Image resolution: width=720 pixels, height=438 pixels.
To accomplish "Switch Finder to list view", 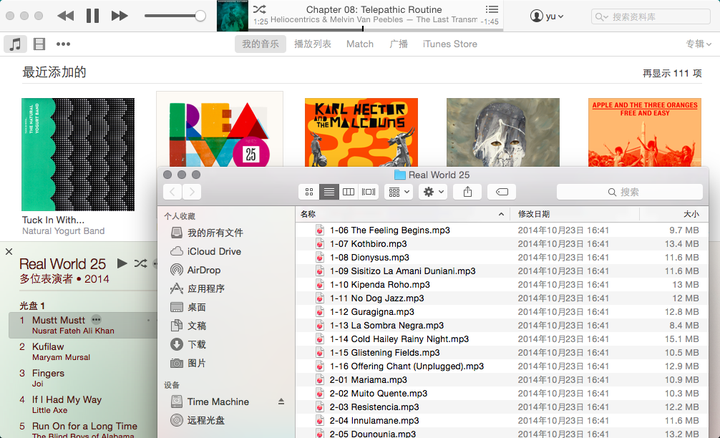I will 329,192.
